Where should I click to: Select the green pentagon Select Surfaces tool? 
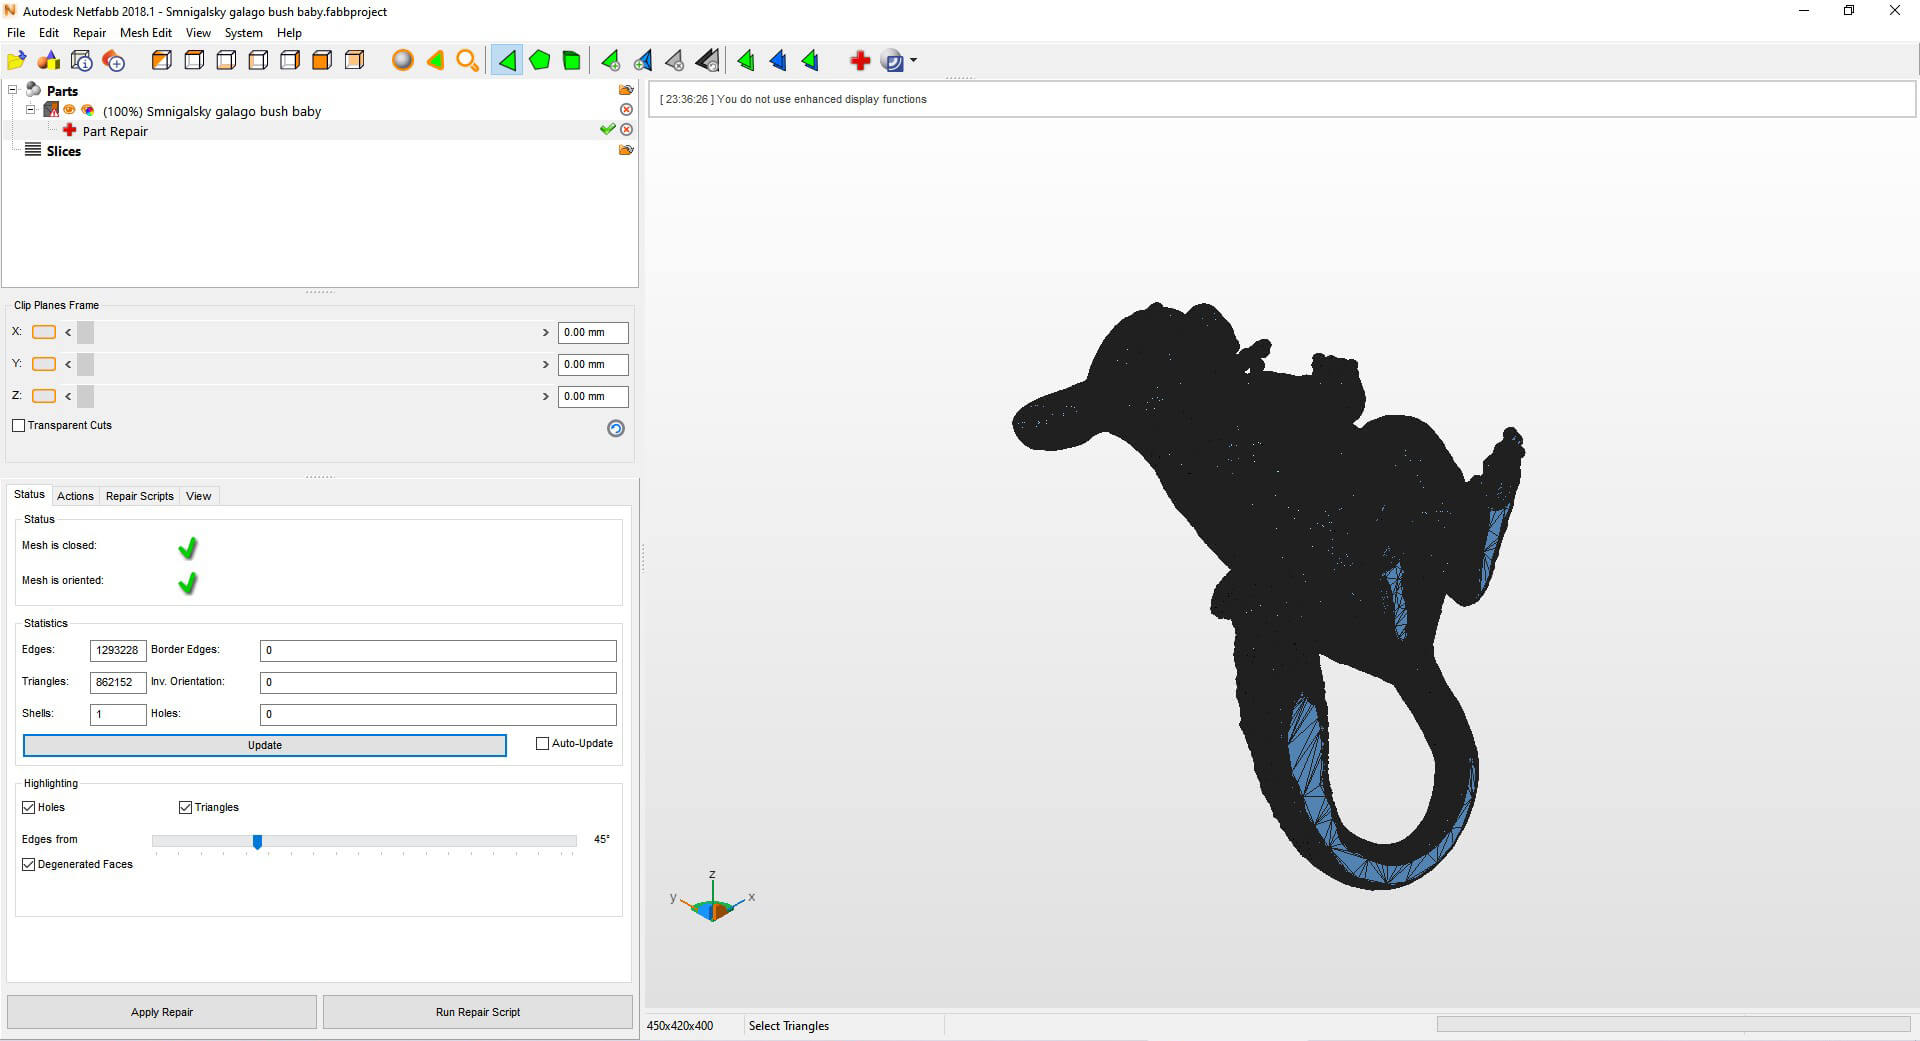(x=539, y=61)
